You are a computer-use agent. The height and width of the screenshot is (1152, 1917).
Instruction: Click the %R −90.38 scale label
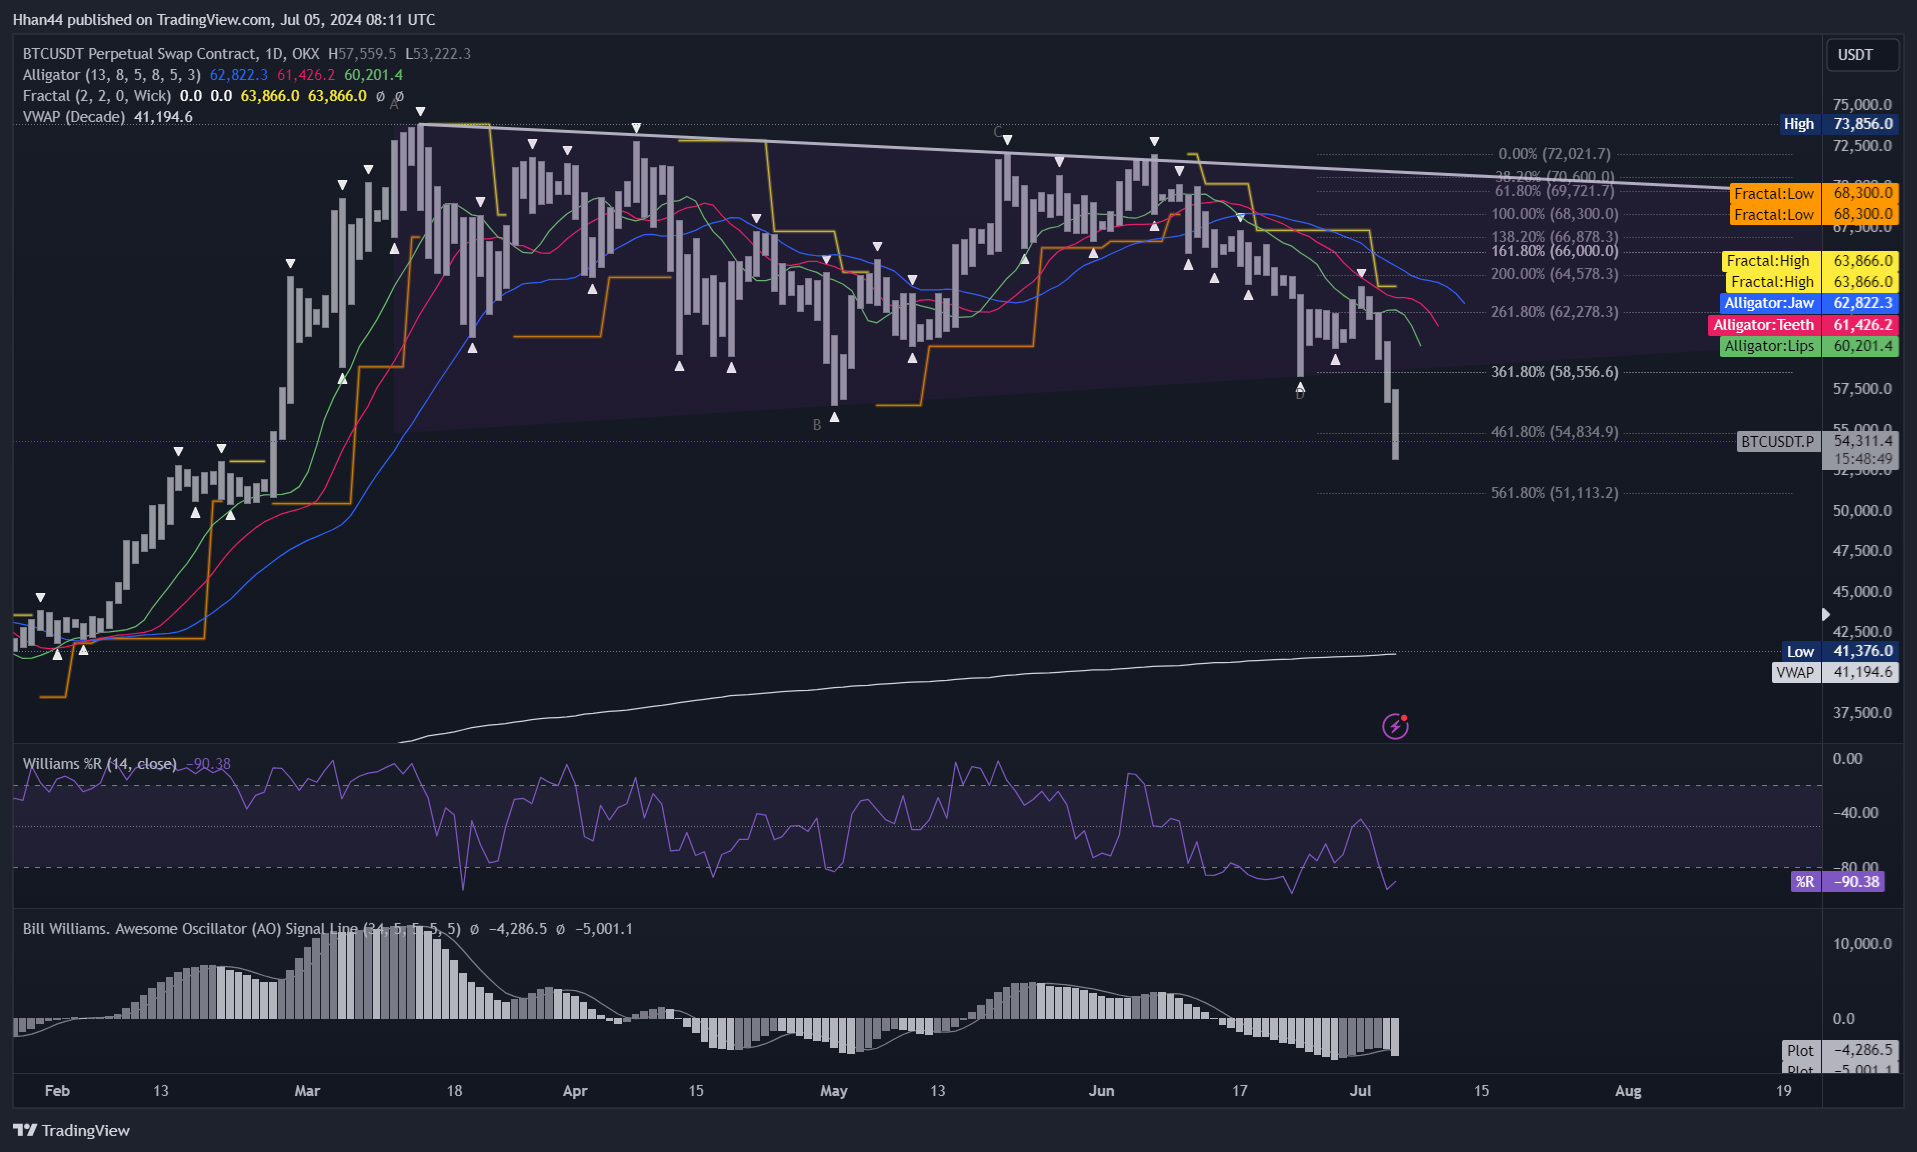pyautogui.click(x=1838, y=882)
